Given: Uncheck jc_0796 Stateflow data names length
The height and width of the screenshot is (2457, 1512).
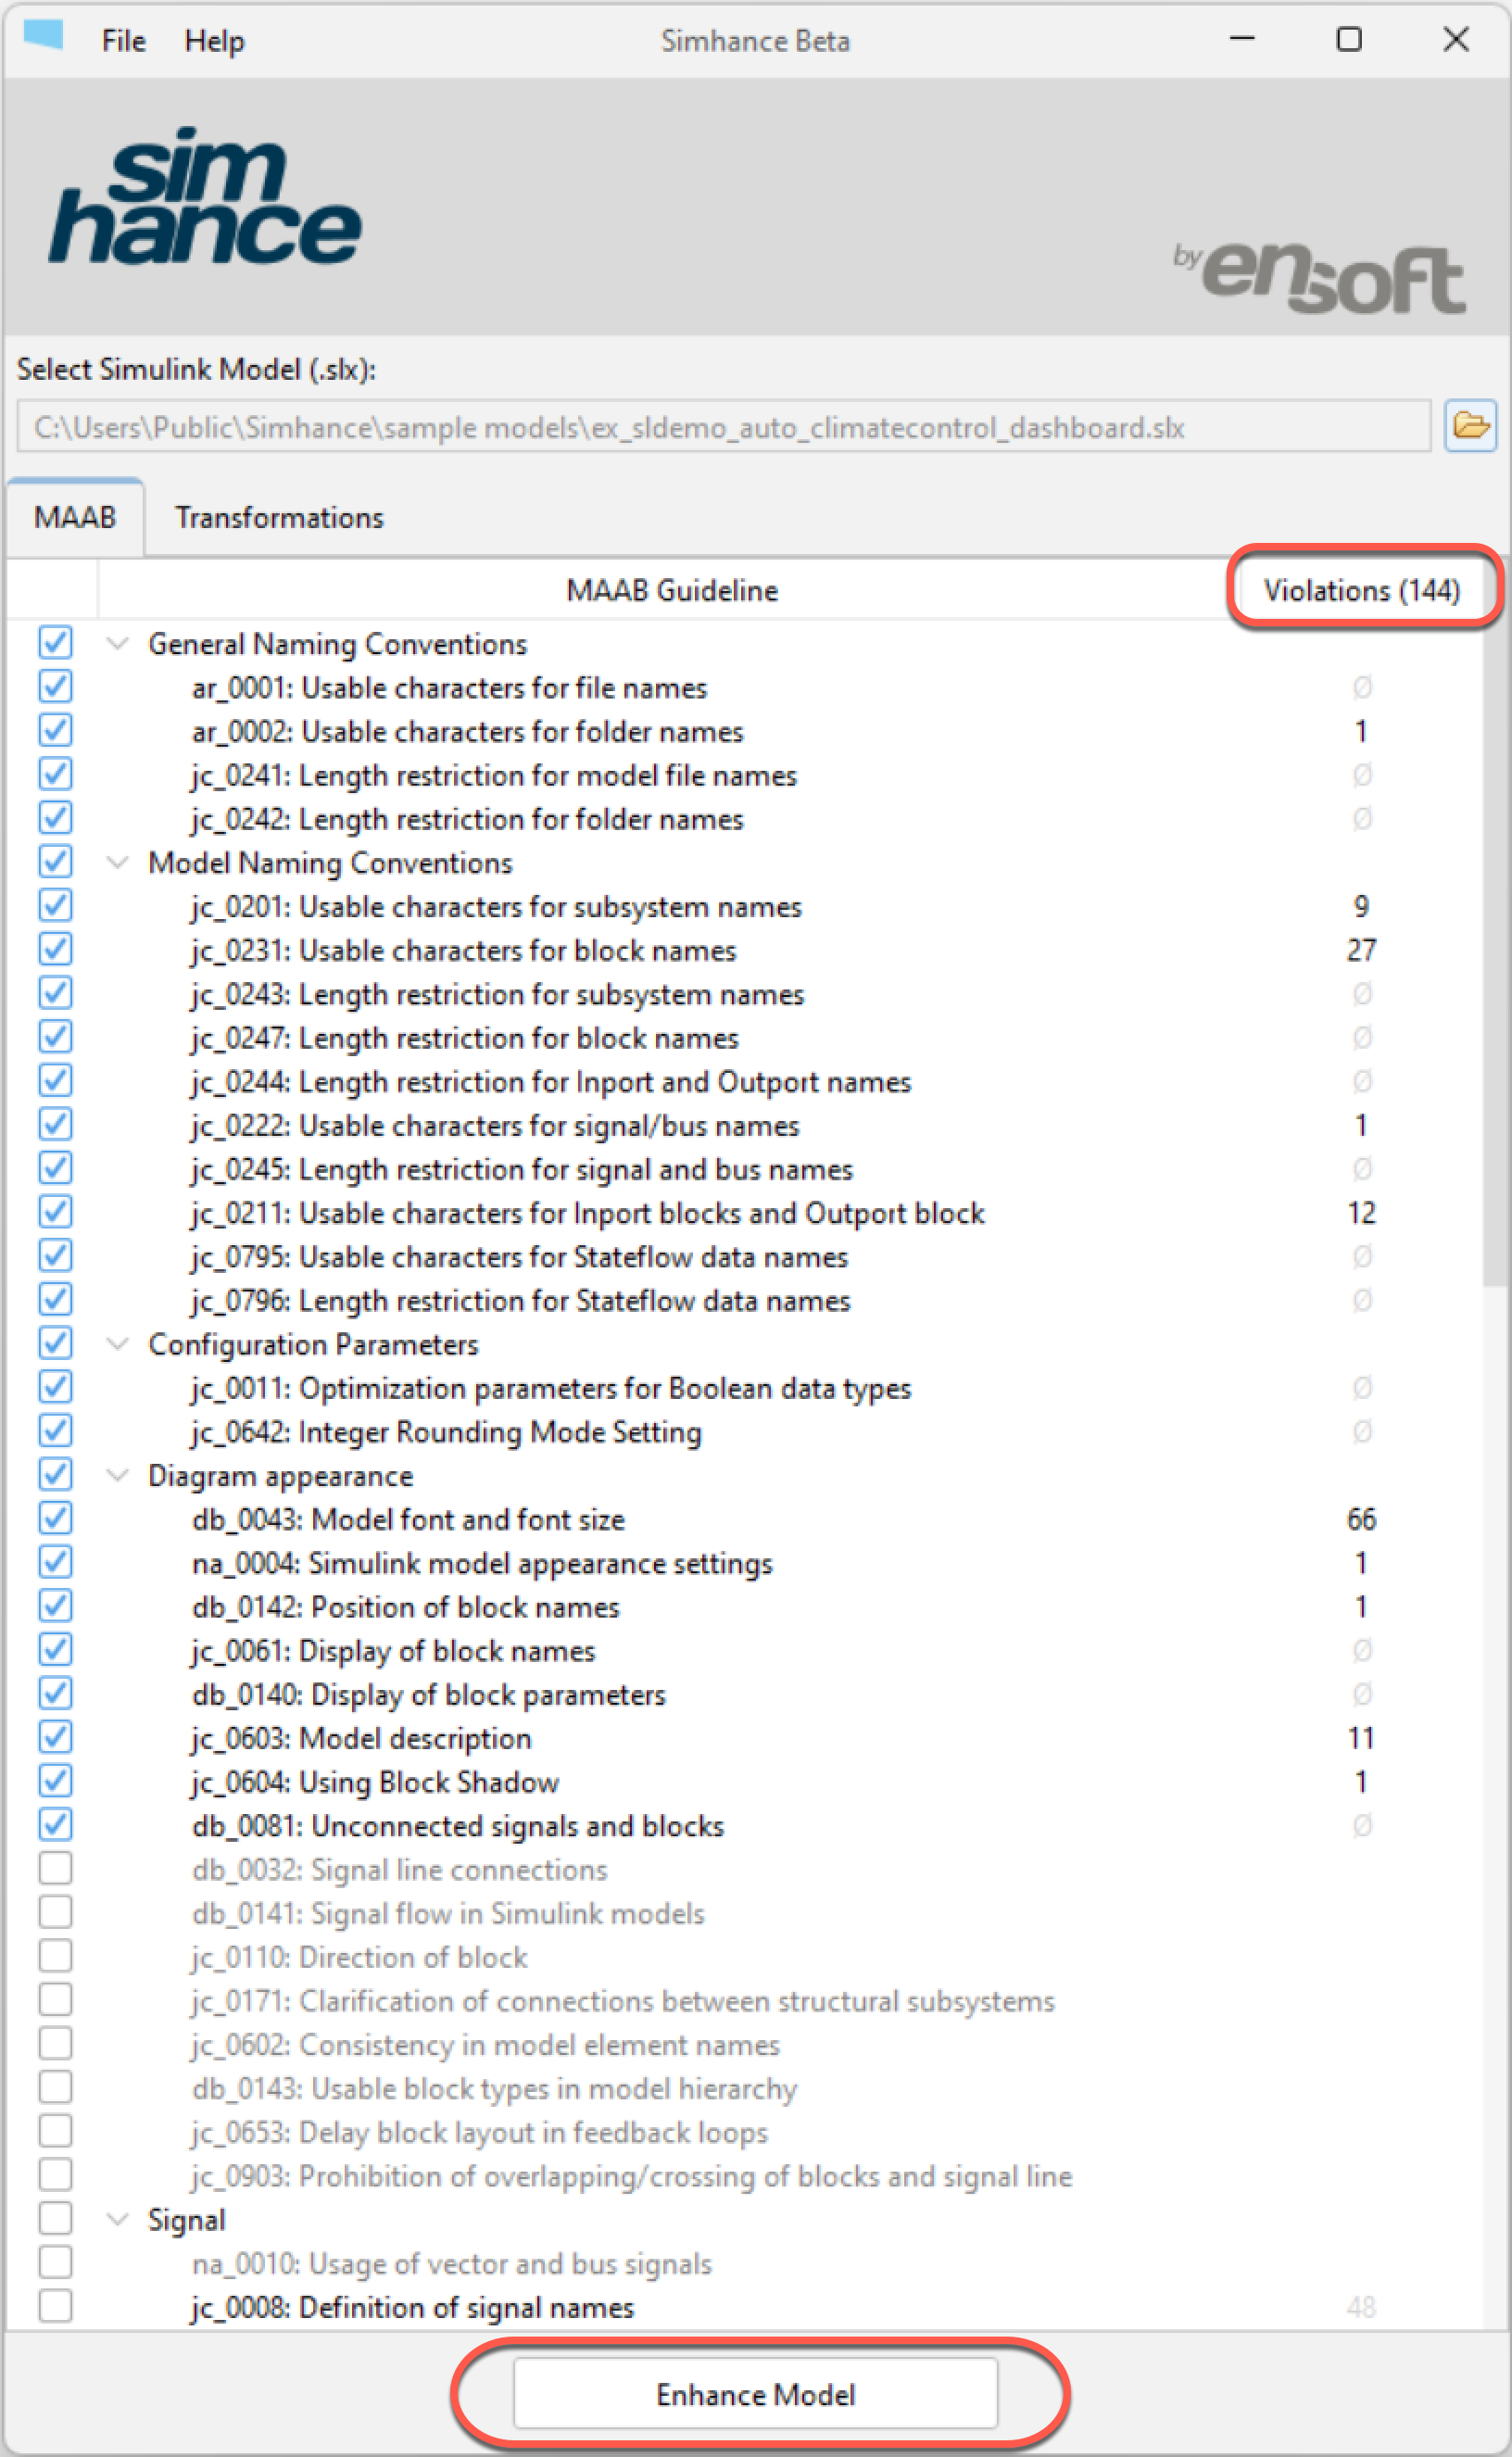Looking at the screenshot, I should [x=56, y=1299].
